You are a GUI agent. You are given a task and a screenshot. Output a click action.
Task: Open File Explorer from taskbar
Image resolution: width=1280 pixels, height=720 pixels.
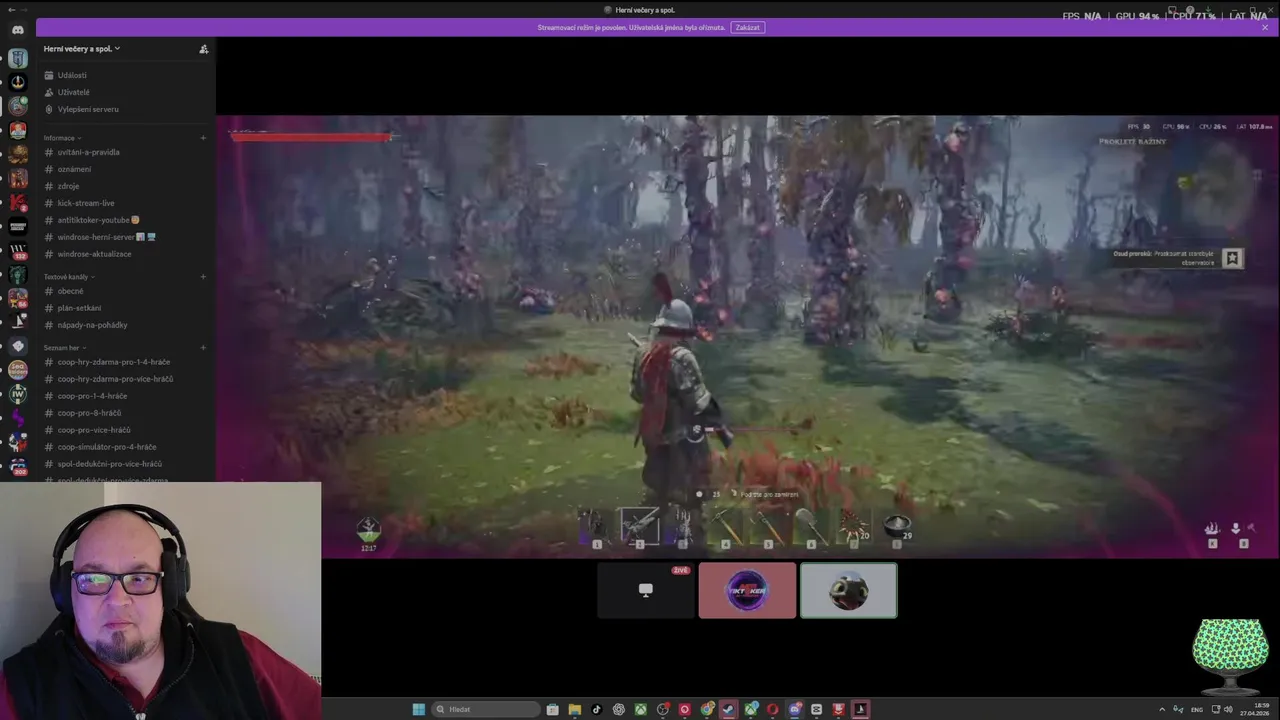[575, 709]
